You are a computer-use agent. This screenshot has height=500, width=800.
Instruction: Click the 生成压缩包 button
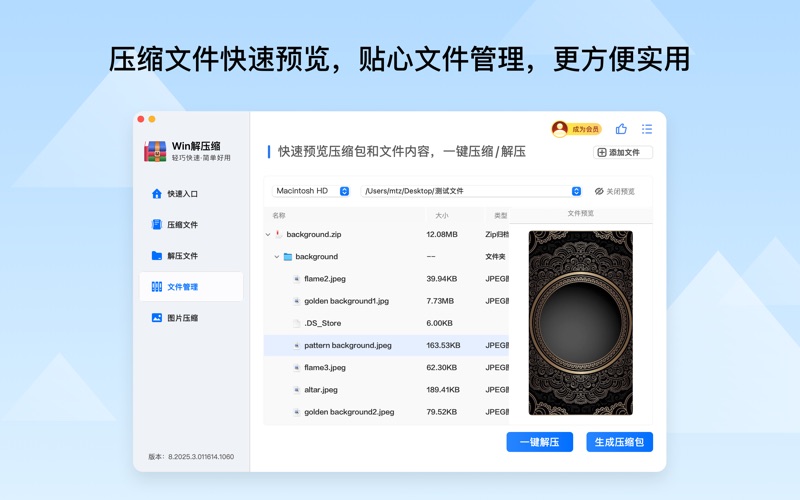click(x=619, y=442)
